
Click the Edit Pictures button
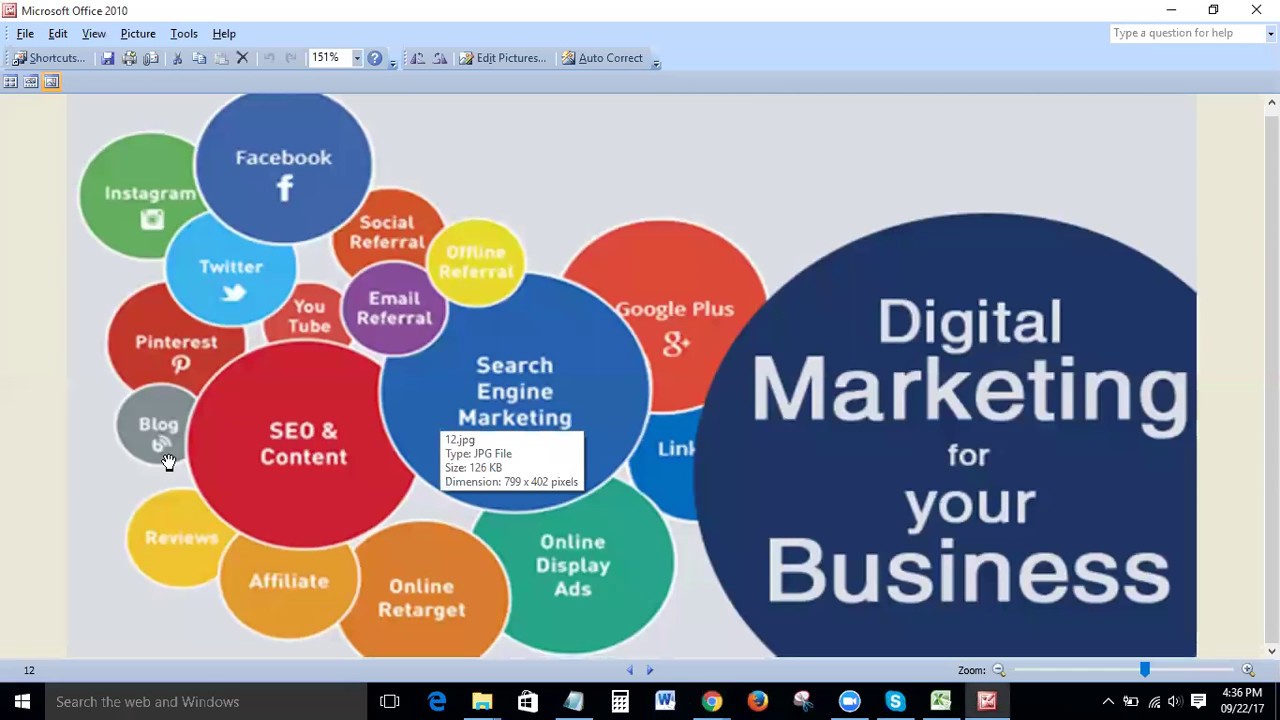pos(502,58)
